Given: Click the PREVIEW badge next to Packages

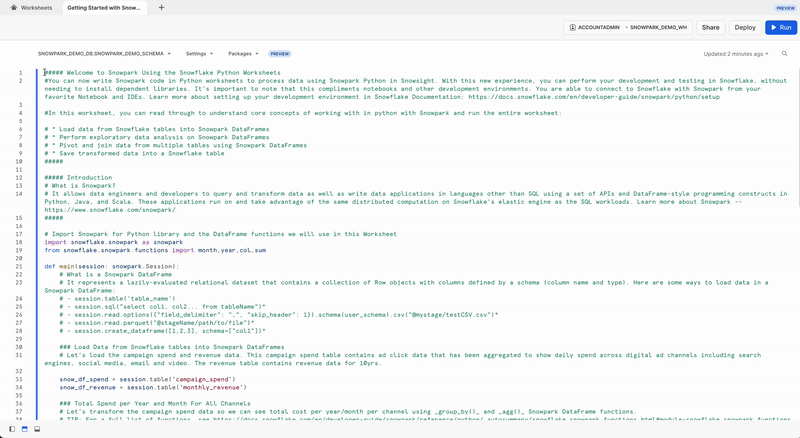Looking at the screenshot, I should point(280,54).
